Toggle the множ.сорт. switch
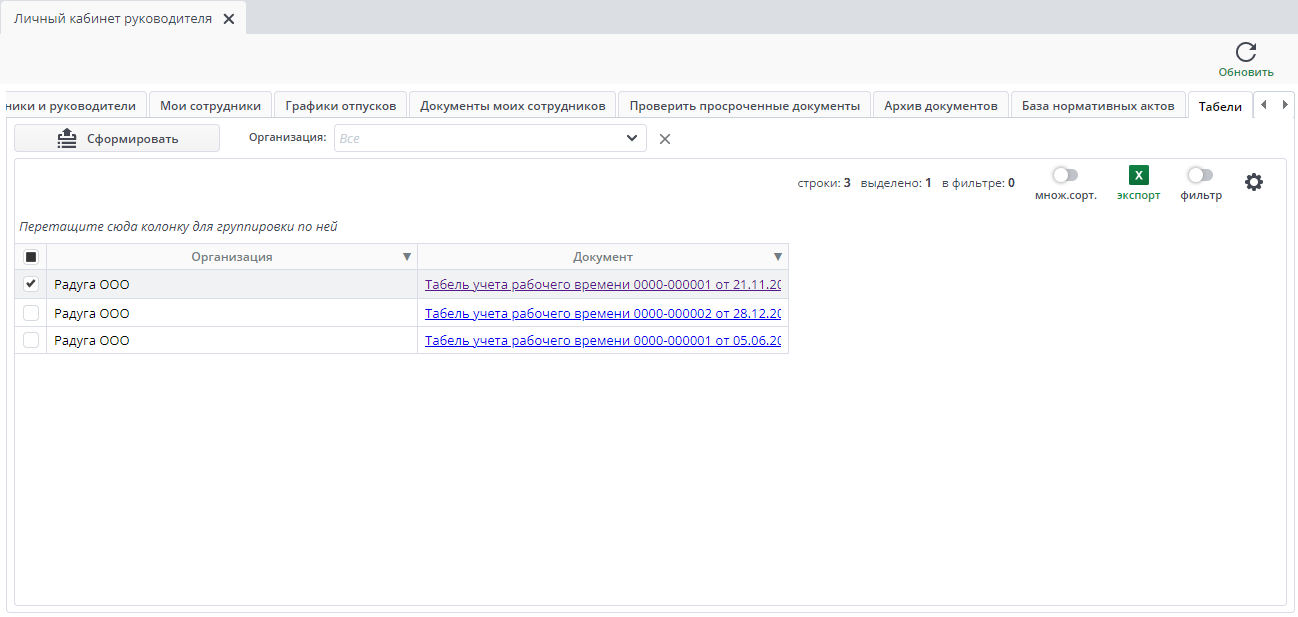Screen dimensions: 1298x617 [1065, 175]
